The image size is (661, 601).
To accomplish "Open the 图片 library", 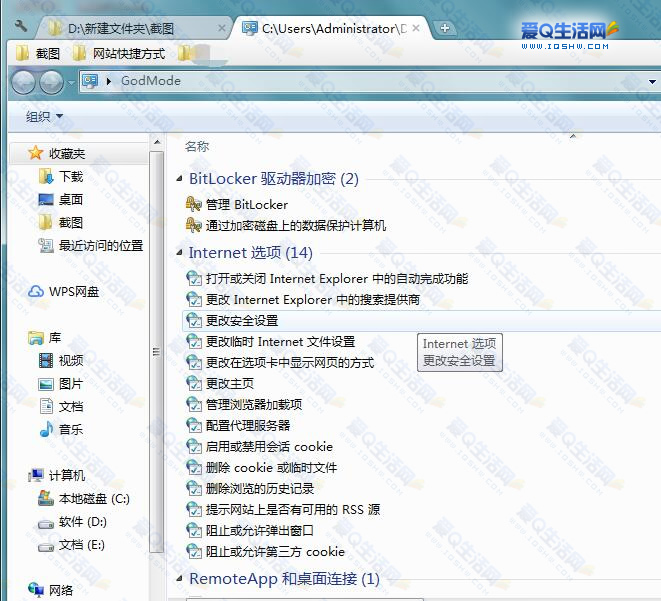I will point(61,384).
